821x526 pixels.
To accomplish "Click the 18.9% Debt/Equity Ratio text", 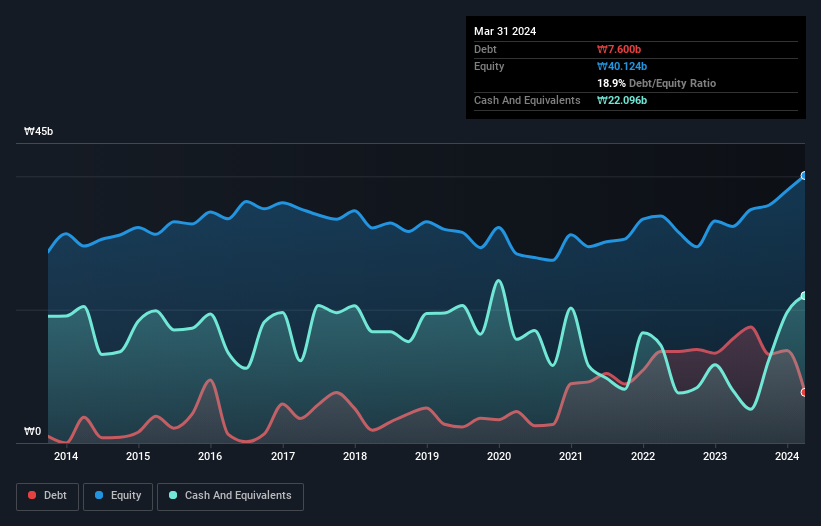I will (657, 83).
